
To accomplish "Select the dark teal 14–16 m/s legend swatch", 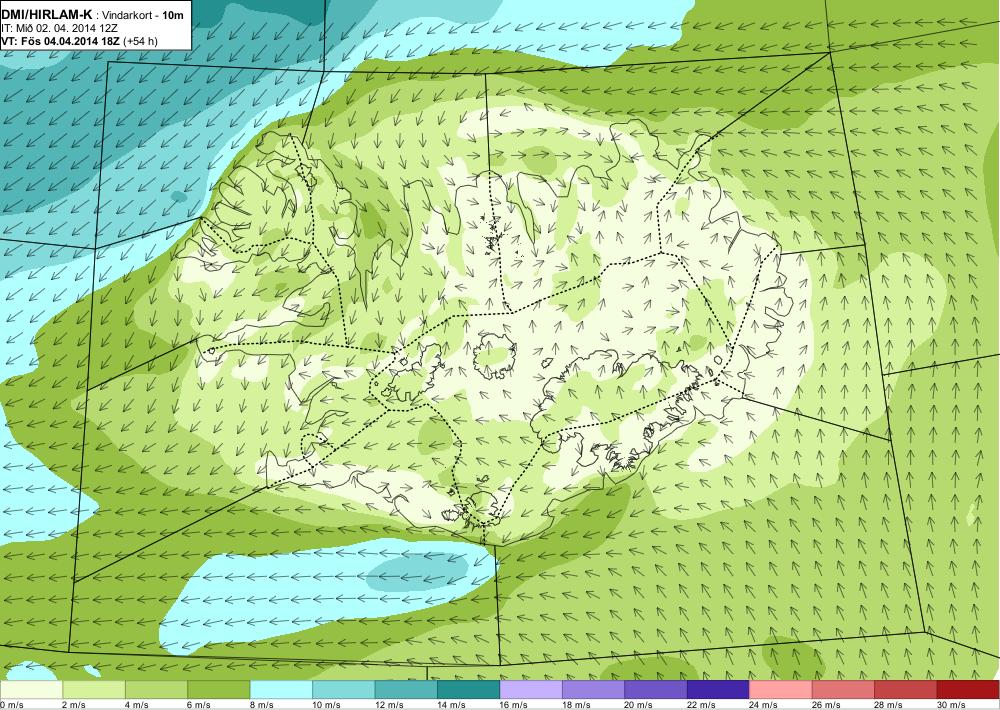I will click(469, 690).
